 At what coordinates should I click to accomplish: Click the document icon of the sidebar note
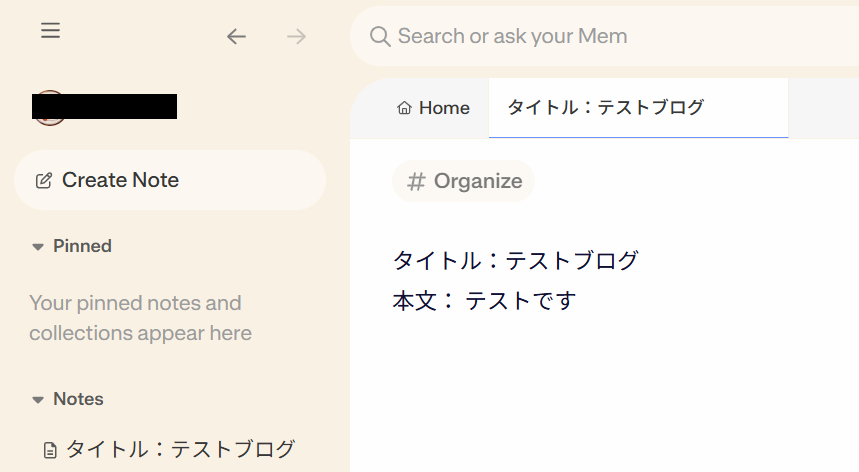[50, 450]
